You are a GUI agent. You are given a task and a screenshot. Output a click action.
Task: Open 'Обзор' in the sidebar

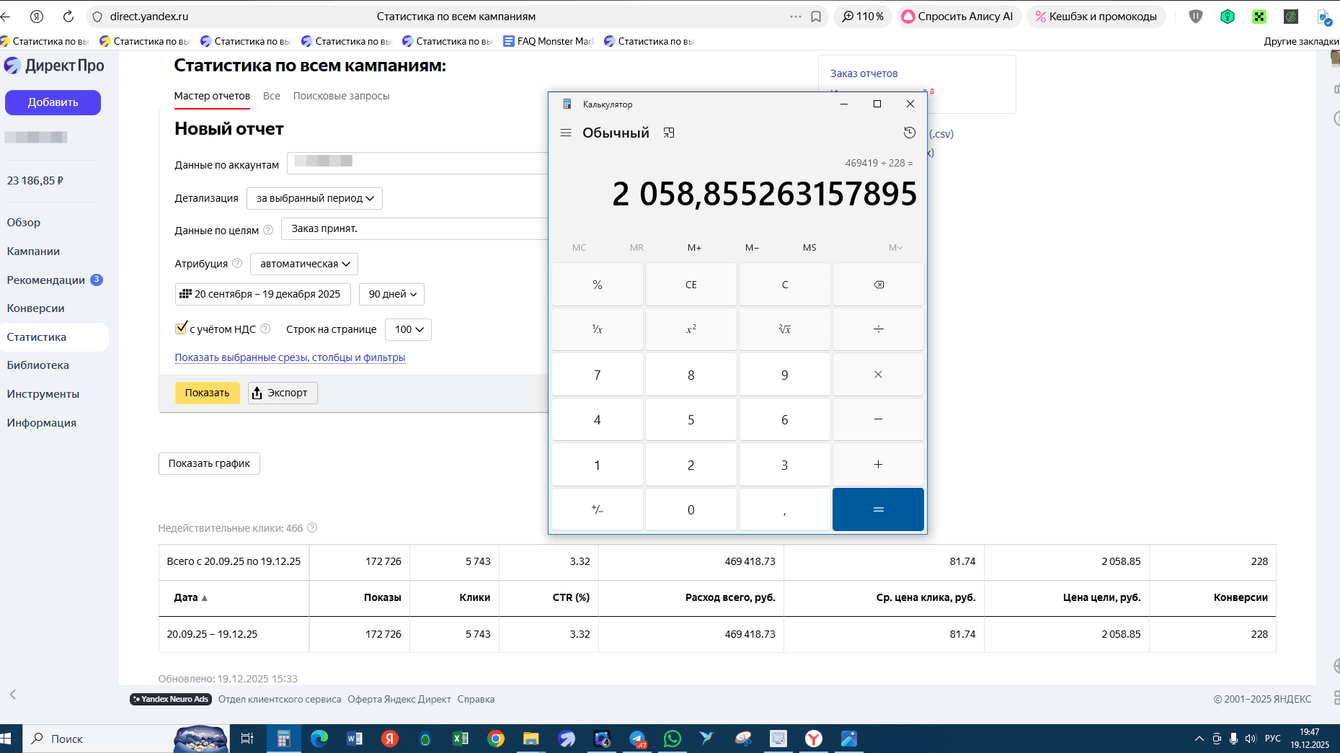(24, 222)
